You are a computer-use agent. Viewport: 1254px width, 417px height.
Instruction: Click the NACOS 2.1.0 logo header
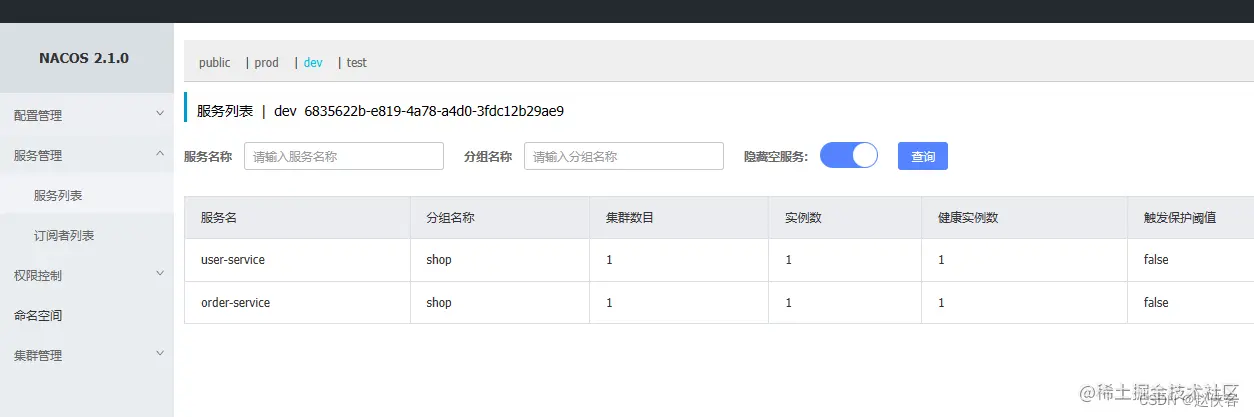(84, 58)
